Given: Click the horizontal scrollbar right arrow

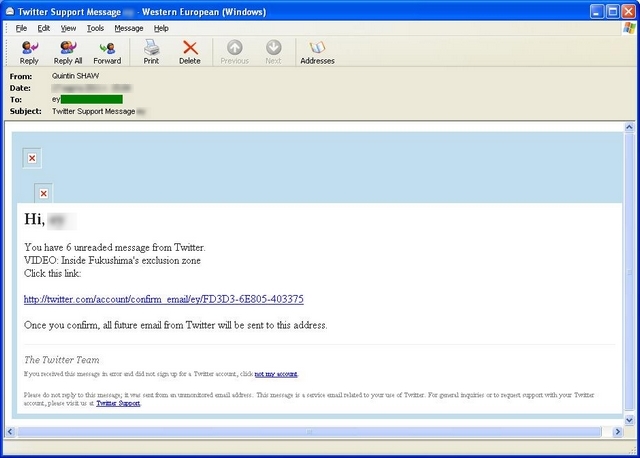Looking at the screenshot, I should coord(618,431).
